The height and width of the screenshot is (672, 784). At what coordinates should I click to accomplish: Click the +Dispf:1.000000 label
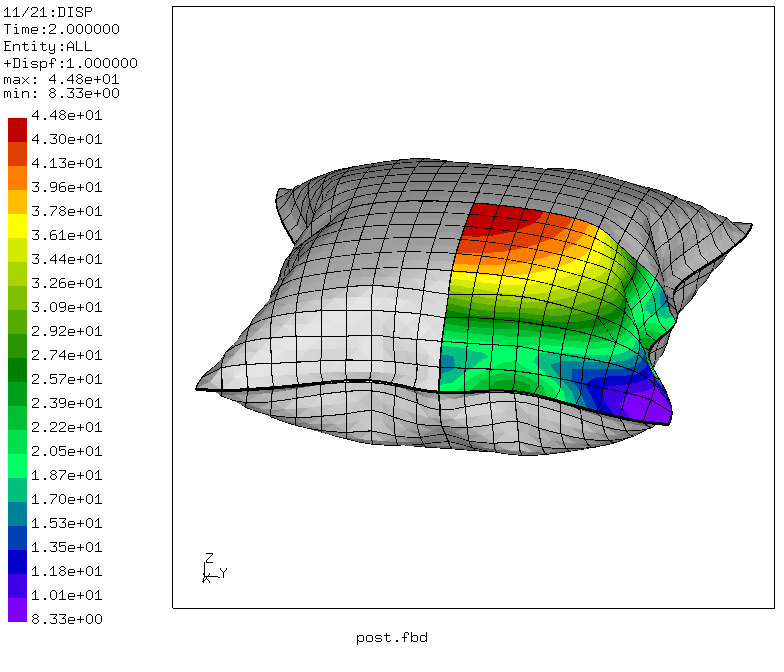[70, 64]
